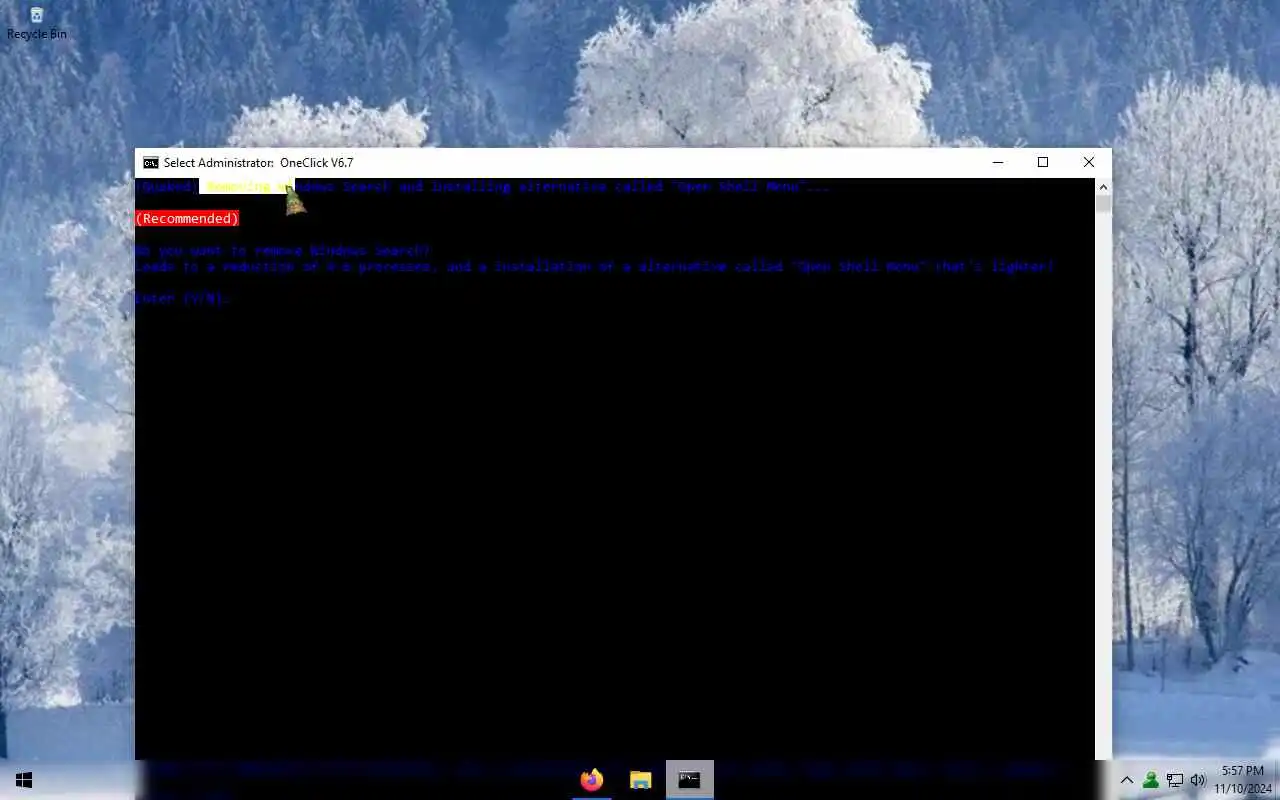
Task: Minimize the OneClick V6.7 window
Action: coord(997,162)
